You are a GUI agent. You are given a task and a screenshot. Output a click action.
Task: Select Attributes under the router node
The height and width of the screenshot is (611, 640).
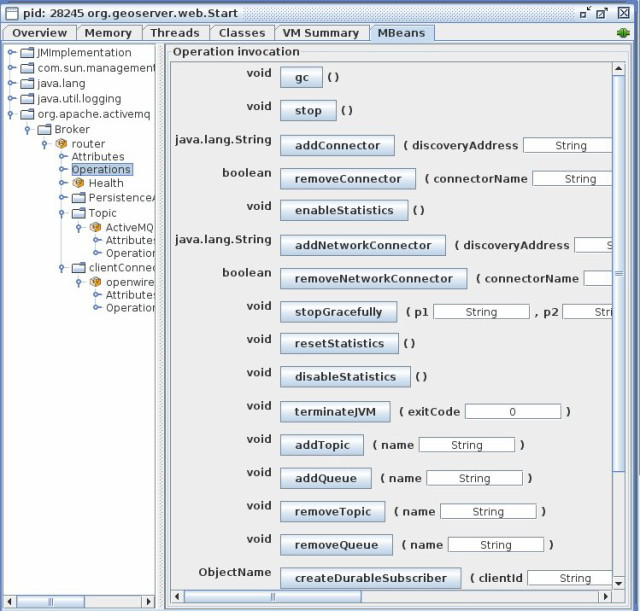[x=98, y=157]
